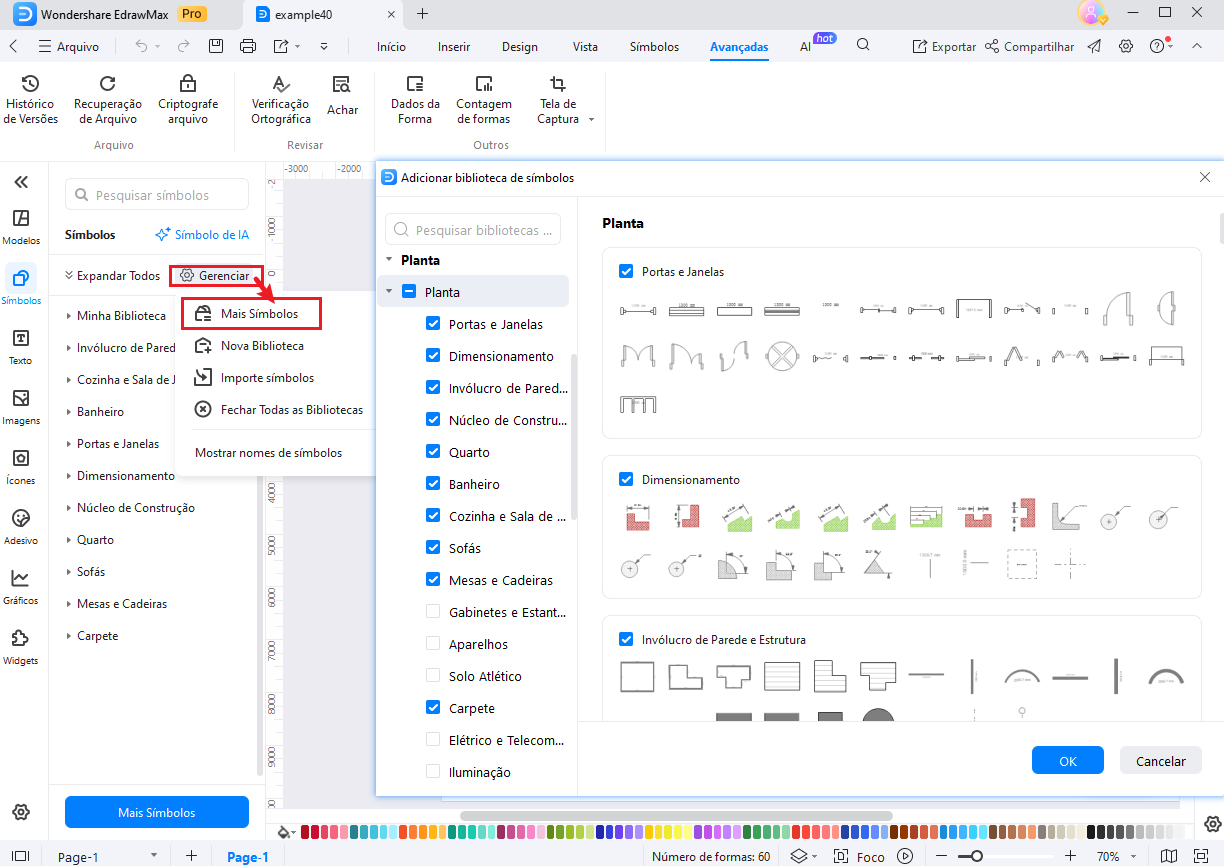
Task: Click Símbolo de IA link
Action: tap(202, 234)
